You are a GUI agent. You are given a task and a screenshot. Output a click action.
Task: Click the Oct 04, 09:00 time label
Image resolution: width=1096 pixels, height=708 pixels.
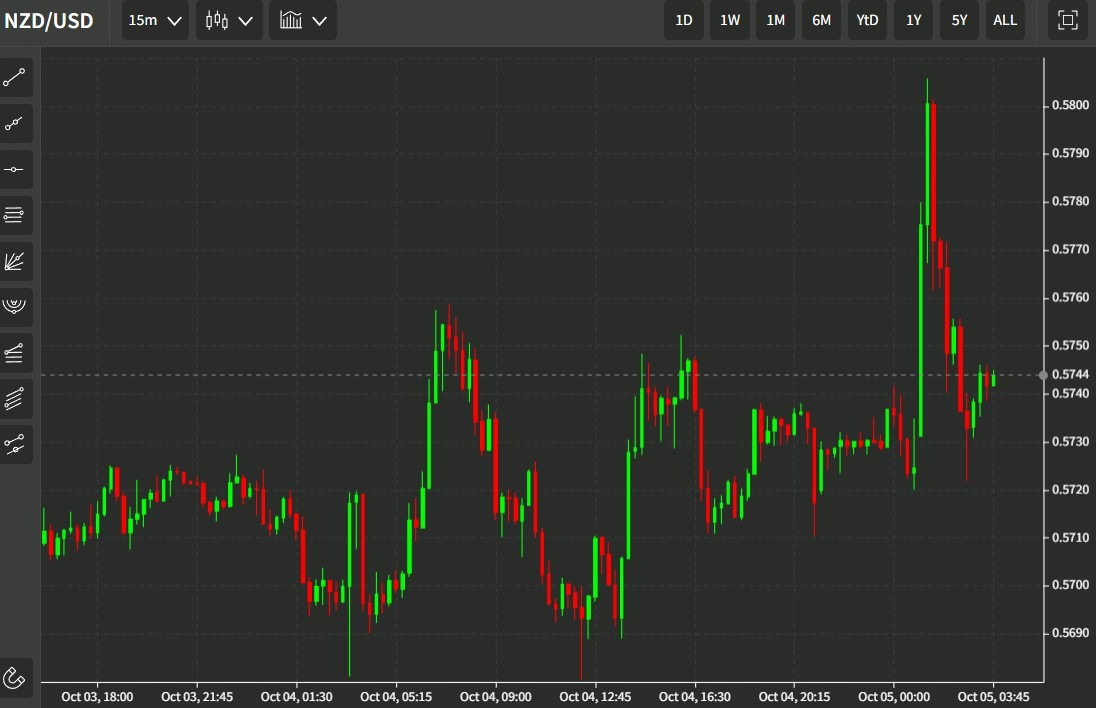(x=496, y=697)
